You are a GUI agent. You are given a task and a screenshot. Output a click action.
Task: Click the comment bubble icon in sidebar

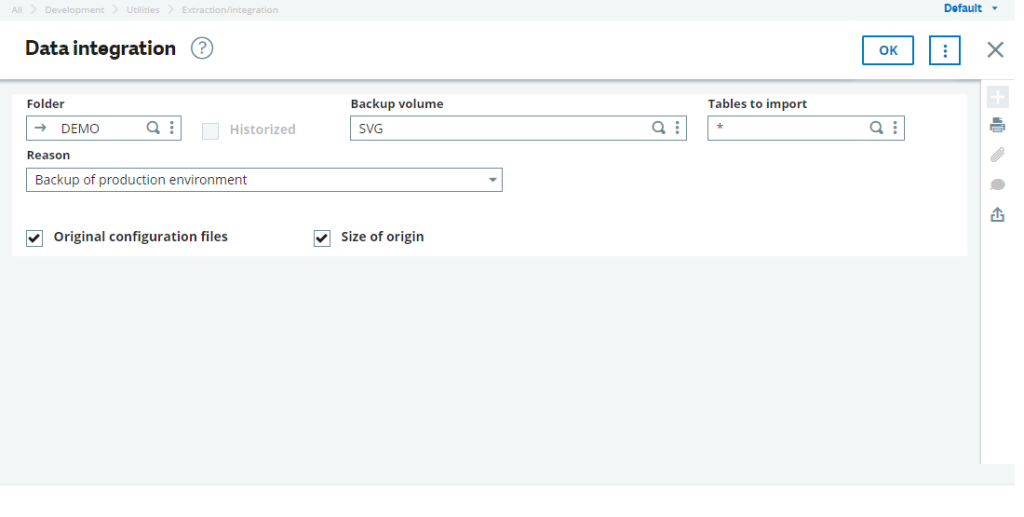pyautogui.click(x=997, y=185)
